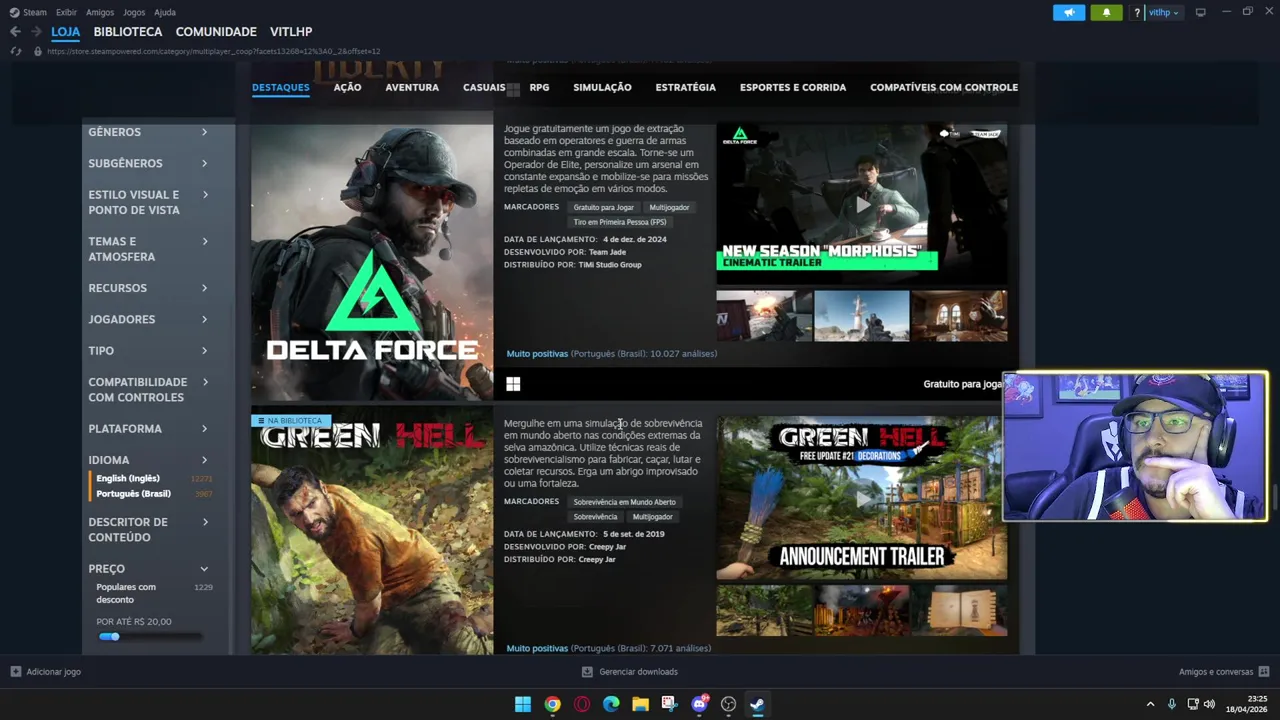Expand the Tipo filter section
Screen dimensions: 1280x720
click(148, 350)
